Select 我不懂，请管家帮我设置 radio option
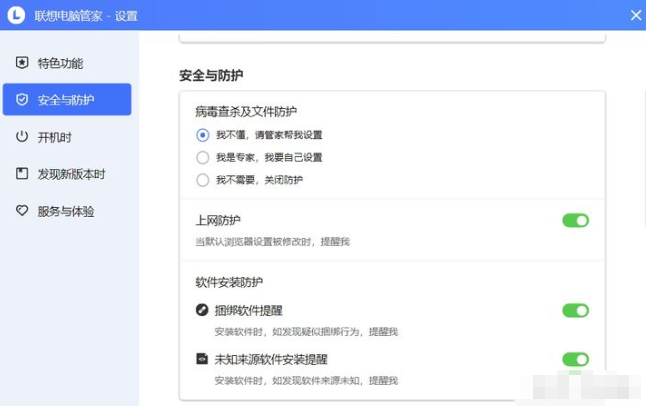Viewport: 646px width, 406px height. [202, 135]
